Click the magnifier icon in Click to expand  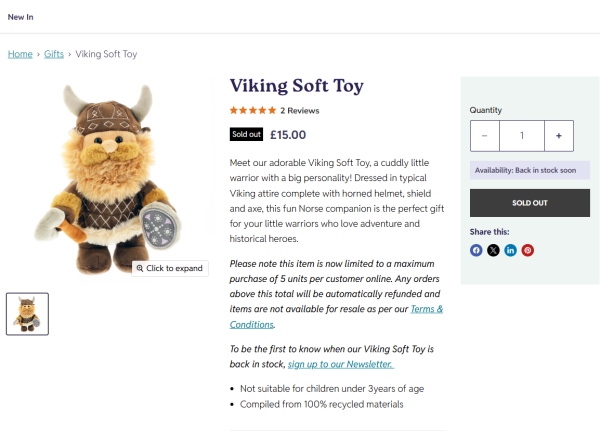140,268
